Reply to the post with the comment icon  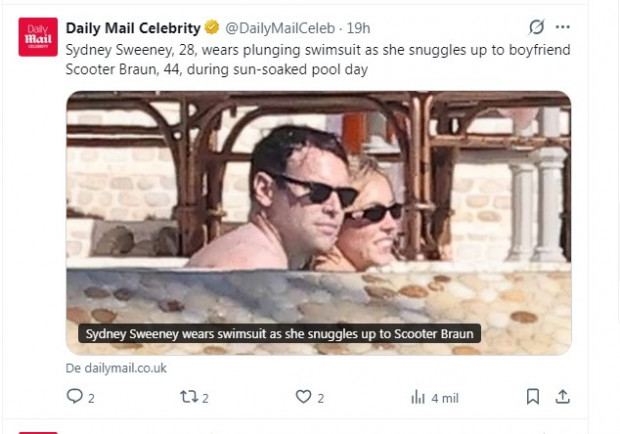tap(74, 396)
